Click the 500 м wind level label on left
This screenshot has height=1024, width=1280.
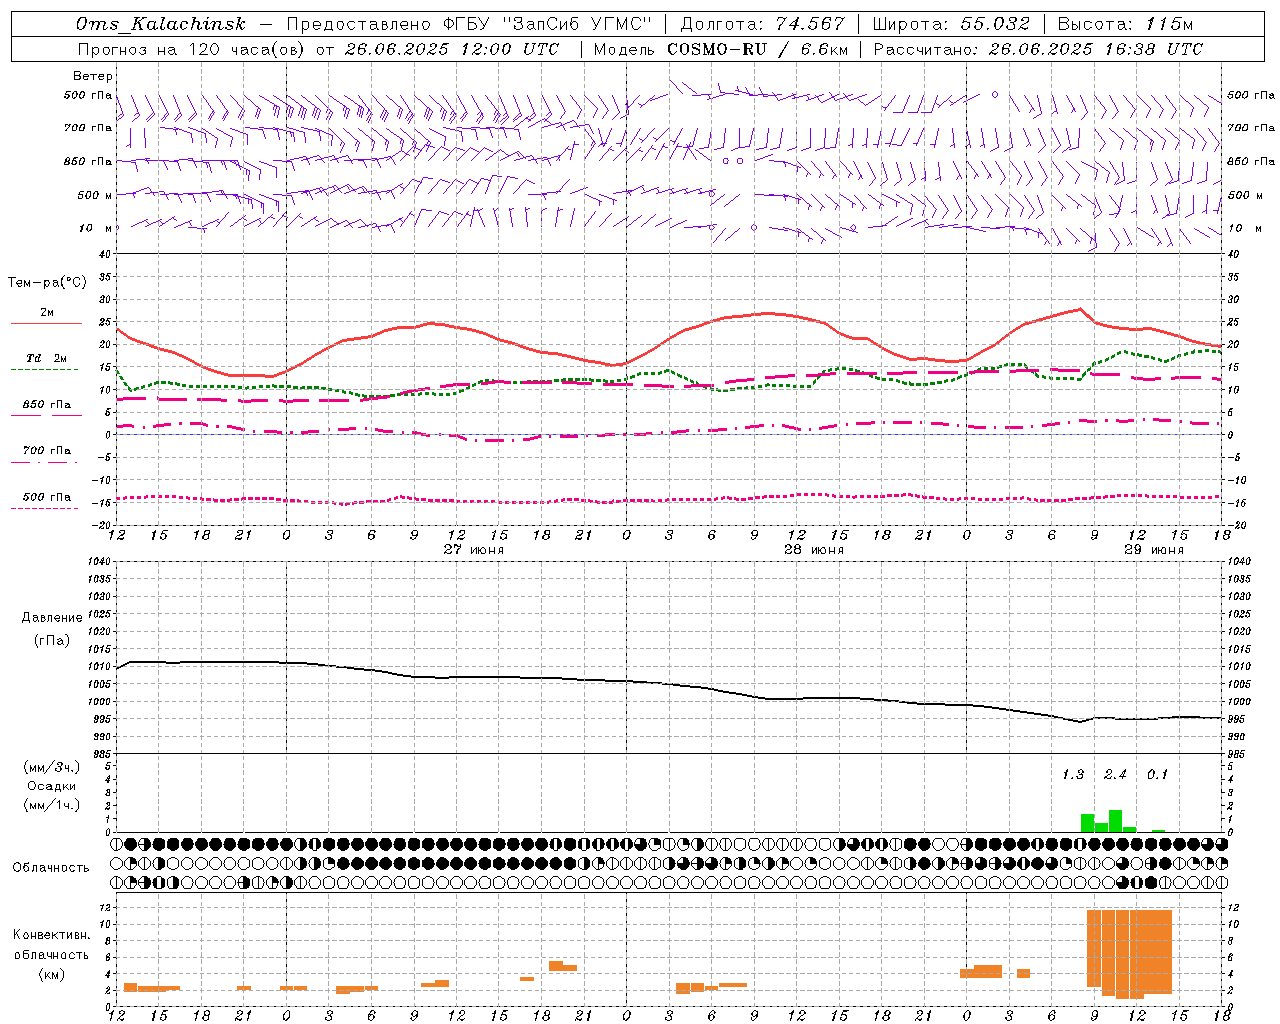(94, 195)
